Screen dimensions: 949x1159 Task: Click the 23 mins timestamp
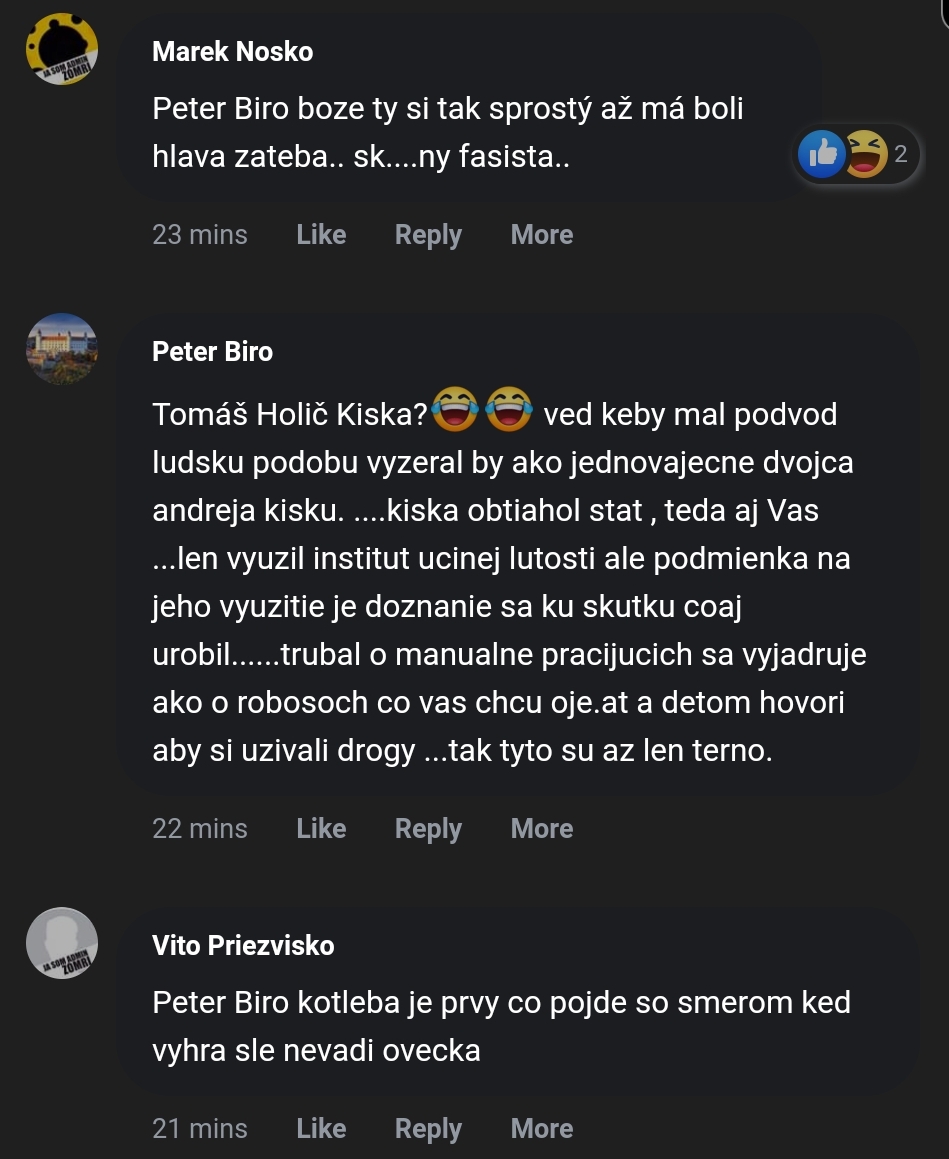(200, 235)
